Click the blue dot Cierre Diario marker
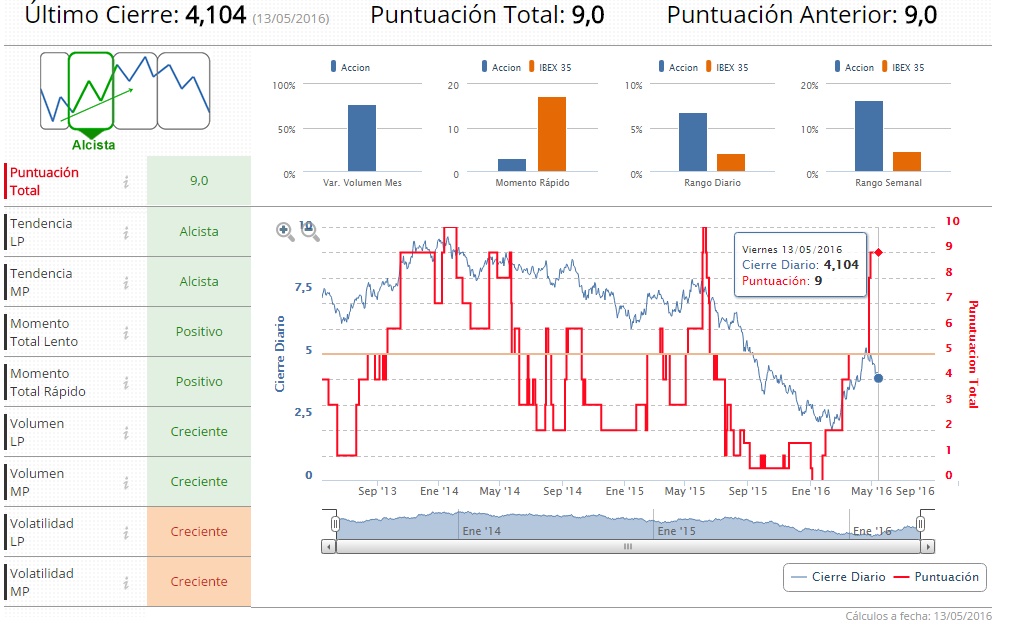 [x=878, y=378]
